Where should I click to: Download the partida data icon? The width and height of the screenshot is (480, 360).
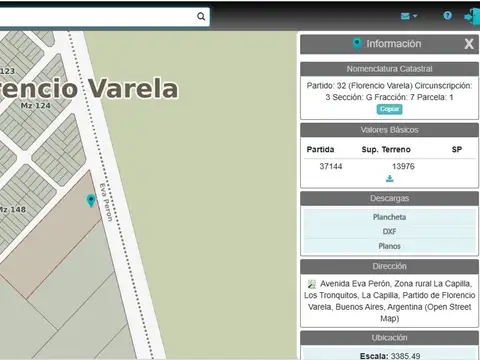tap(389, 179)
